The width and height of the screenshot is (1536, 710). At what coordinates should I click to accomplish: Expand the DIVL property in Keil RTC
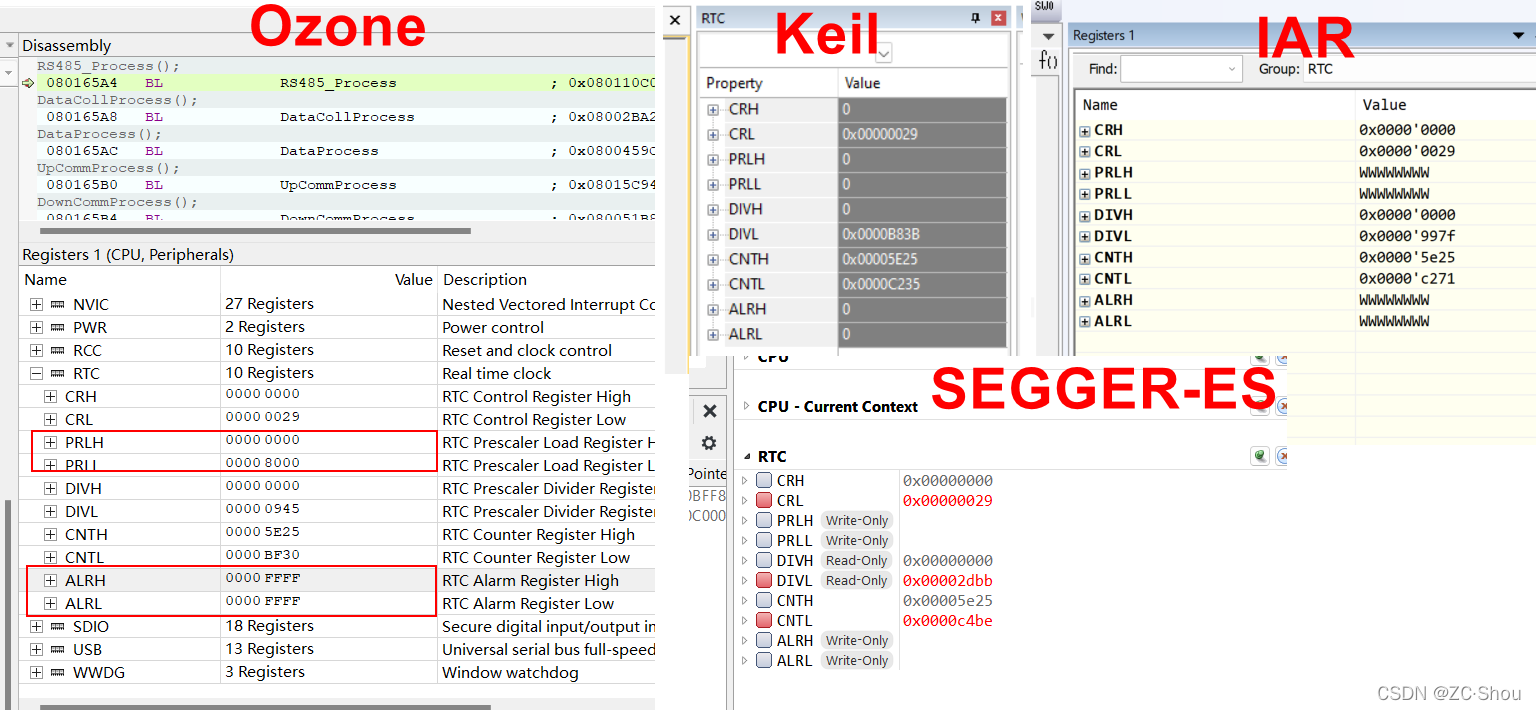pyautogui.click(x=713, y=235)
